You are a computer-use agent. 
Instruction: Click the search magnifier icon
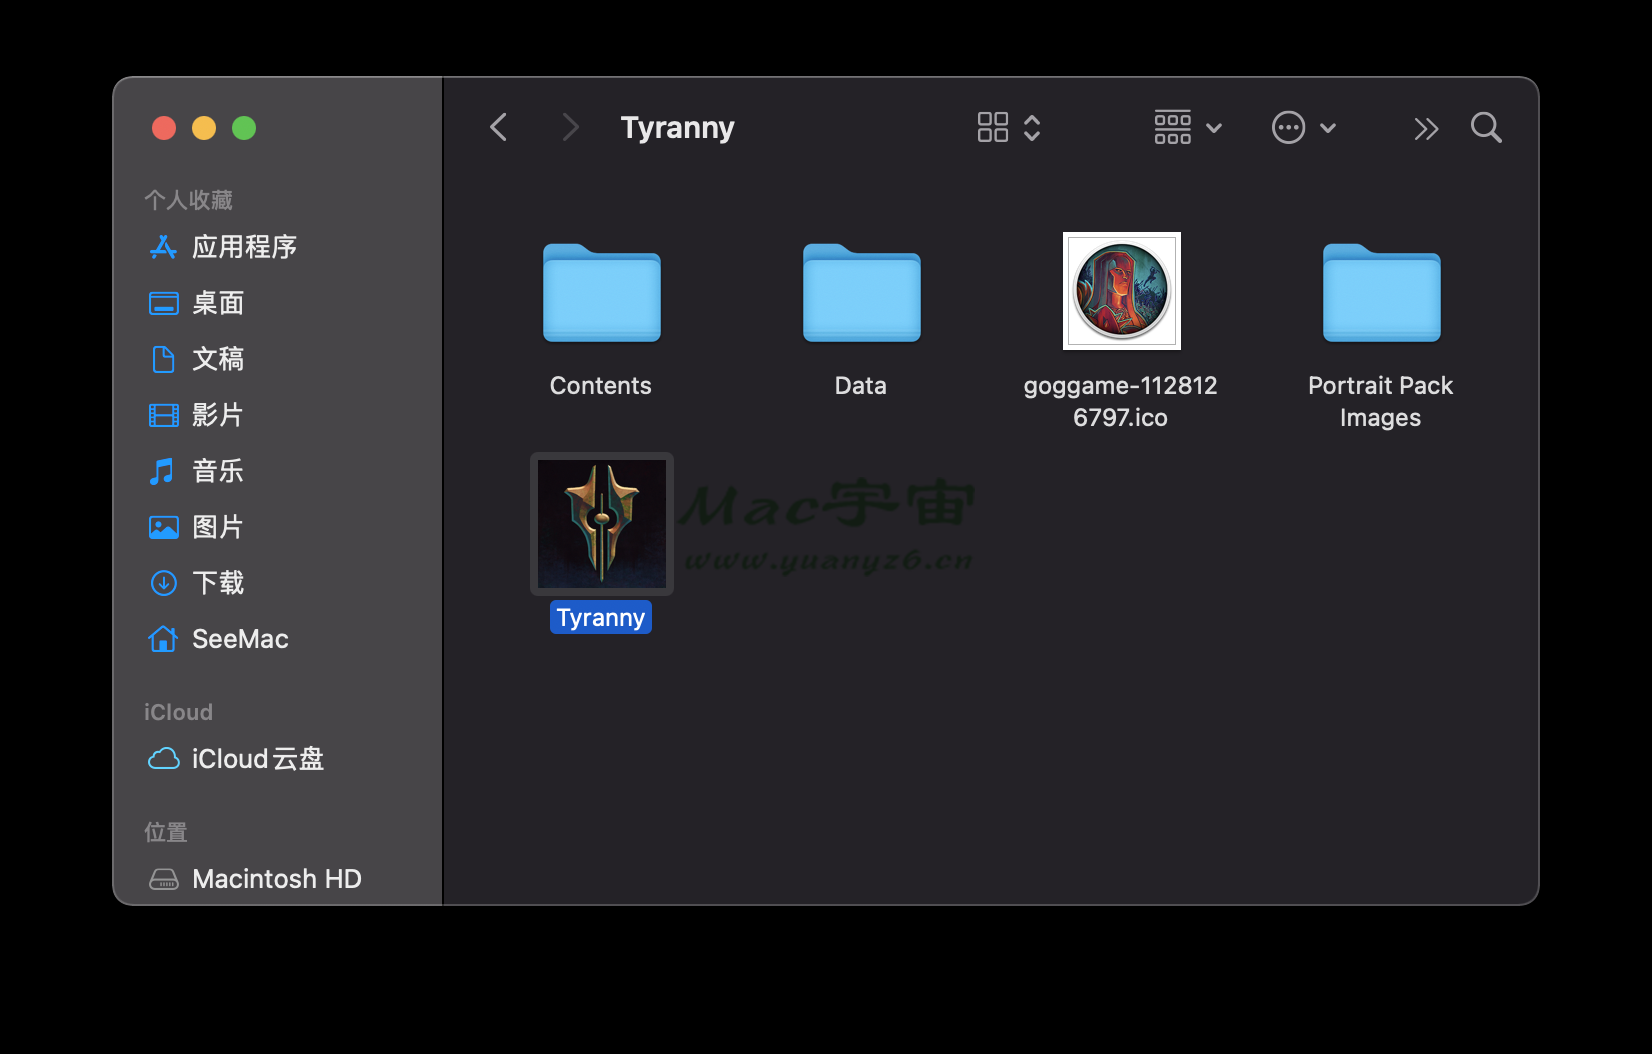tap(1486, 128)
